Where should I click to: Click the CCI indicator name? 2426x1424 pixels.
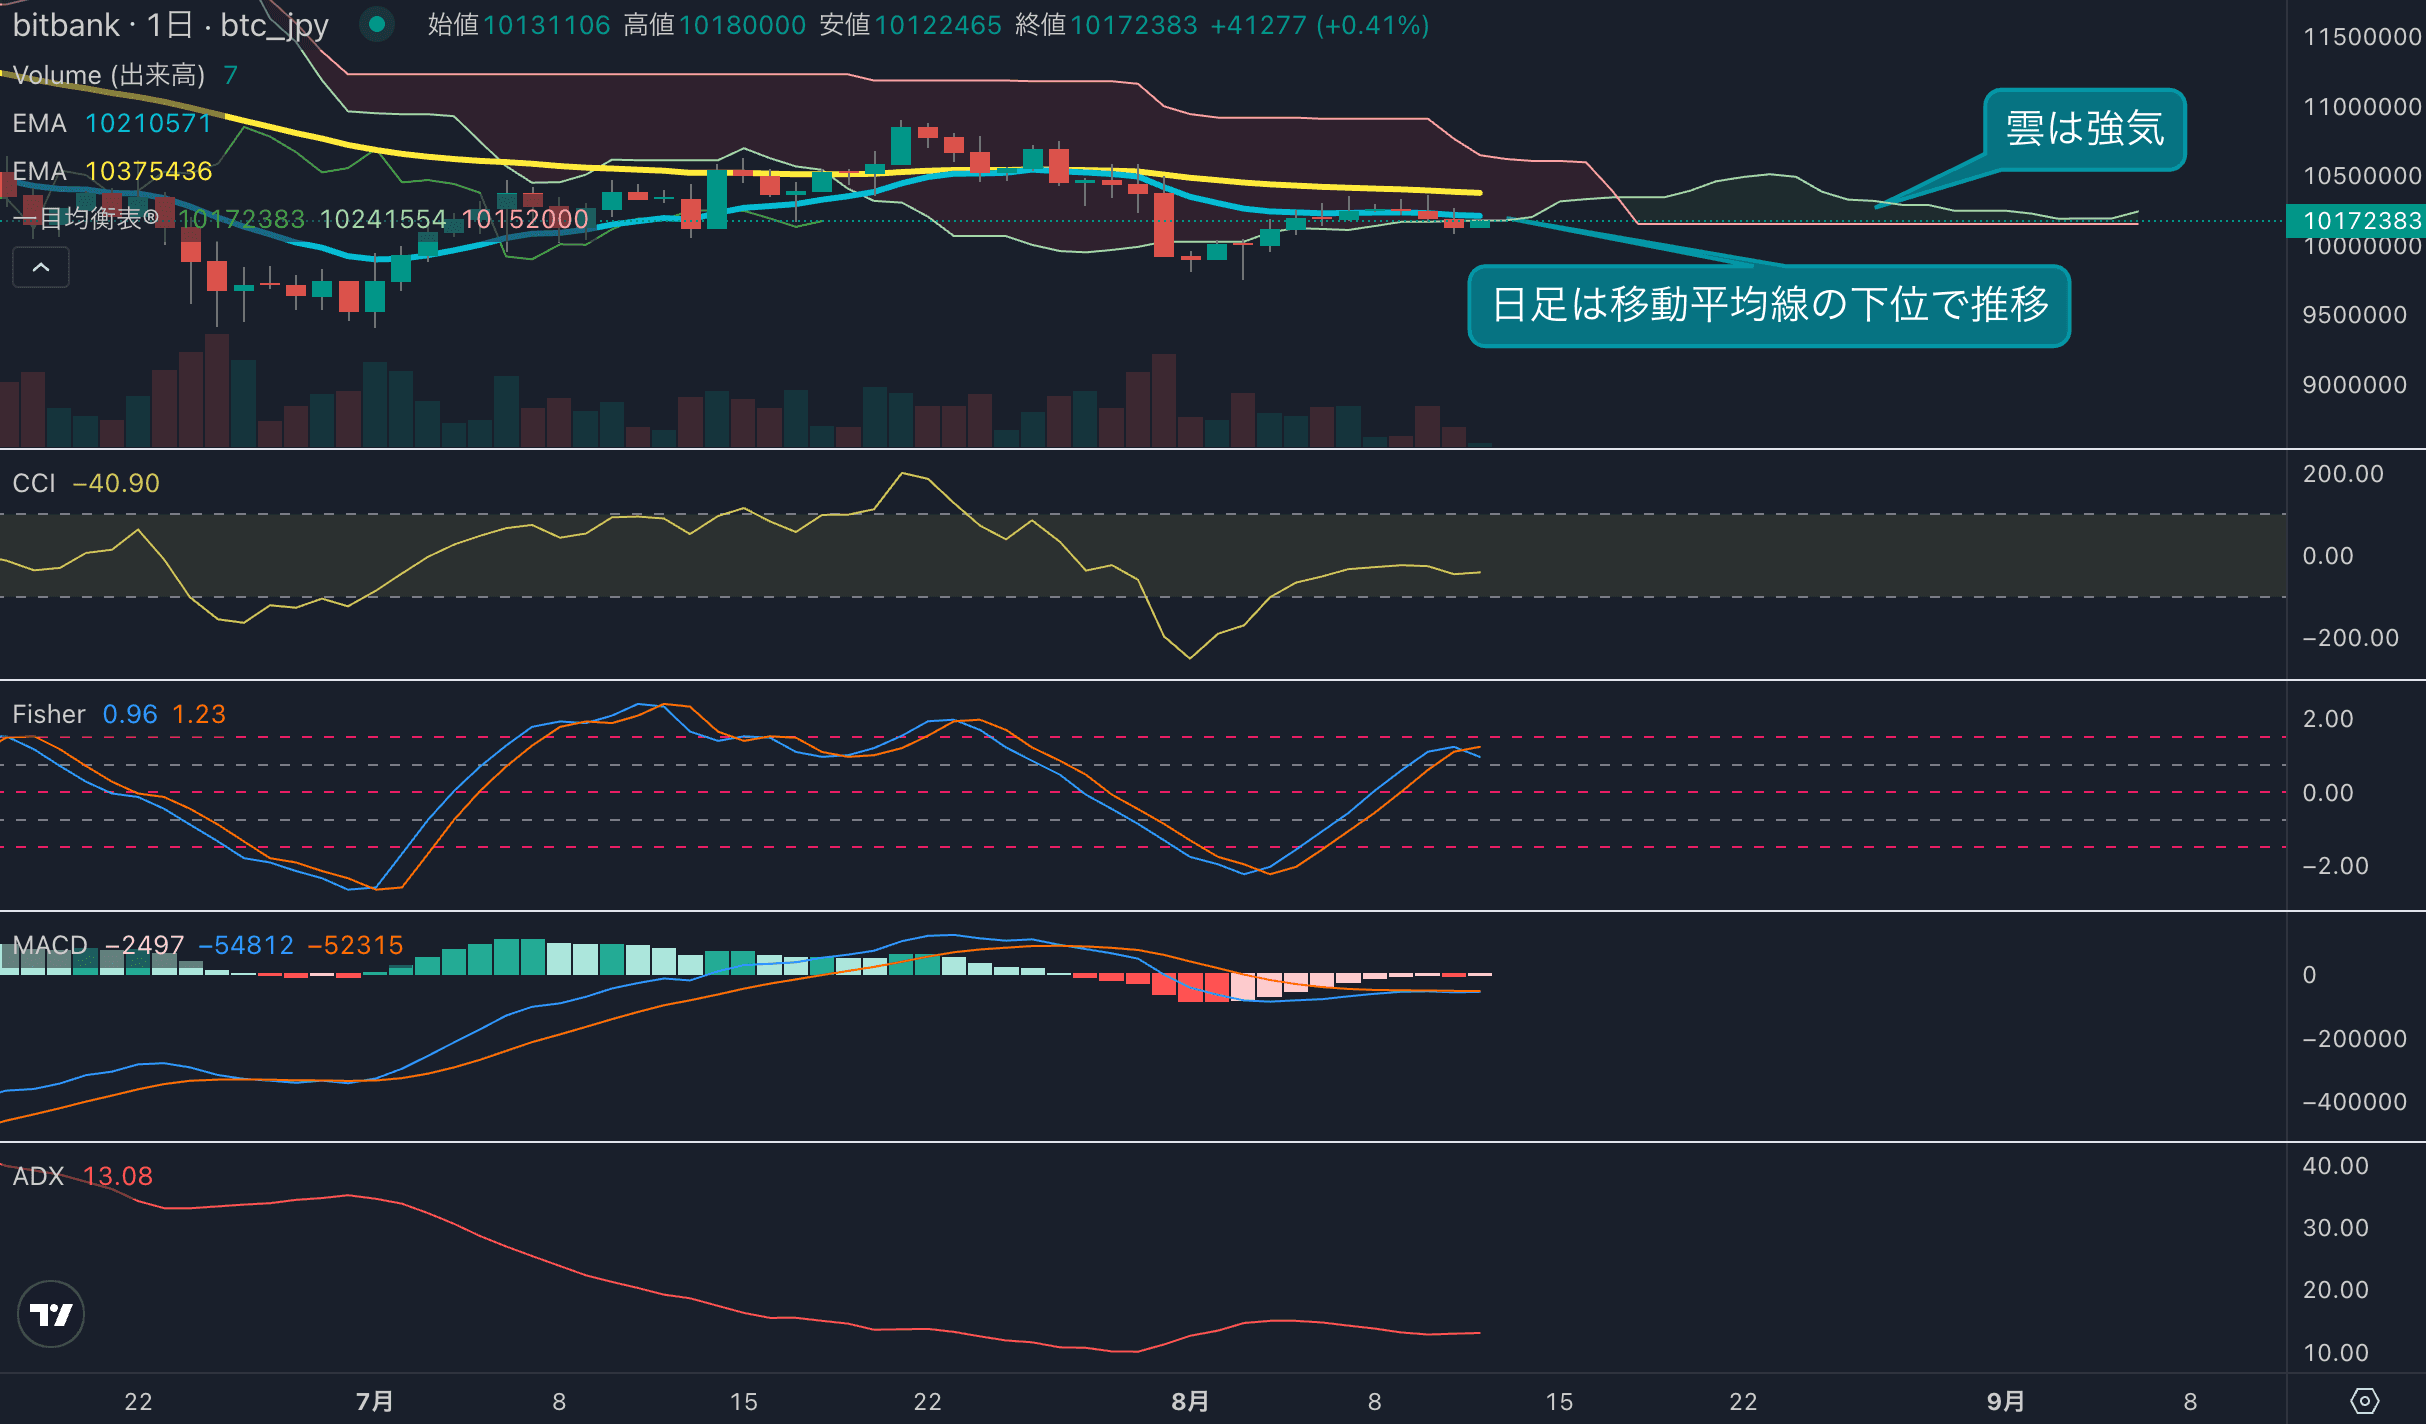coord(34,483)
